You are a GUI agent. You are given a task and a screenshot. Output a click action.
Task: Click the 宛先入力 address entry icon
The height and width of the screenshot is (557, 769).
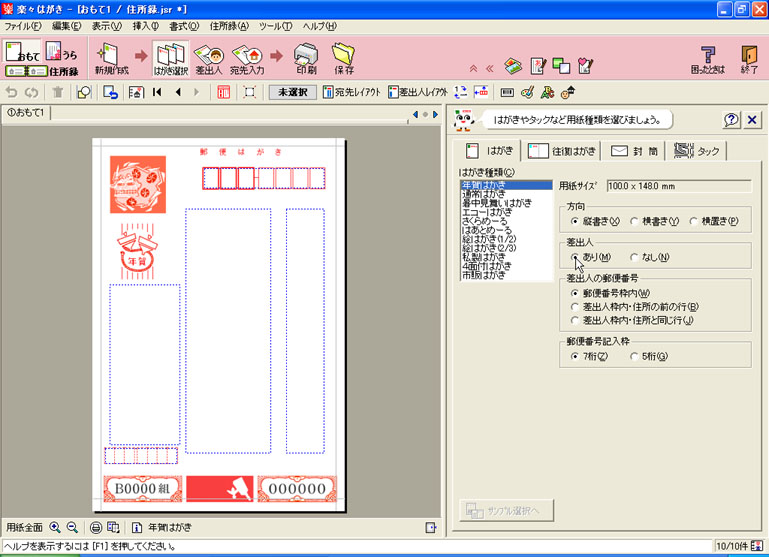(246, 58)
